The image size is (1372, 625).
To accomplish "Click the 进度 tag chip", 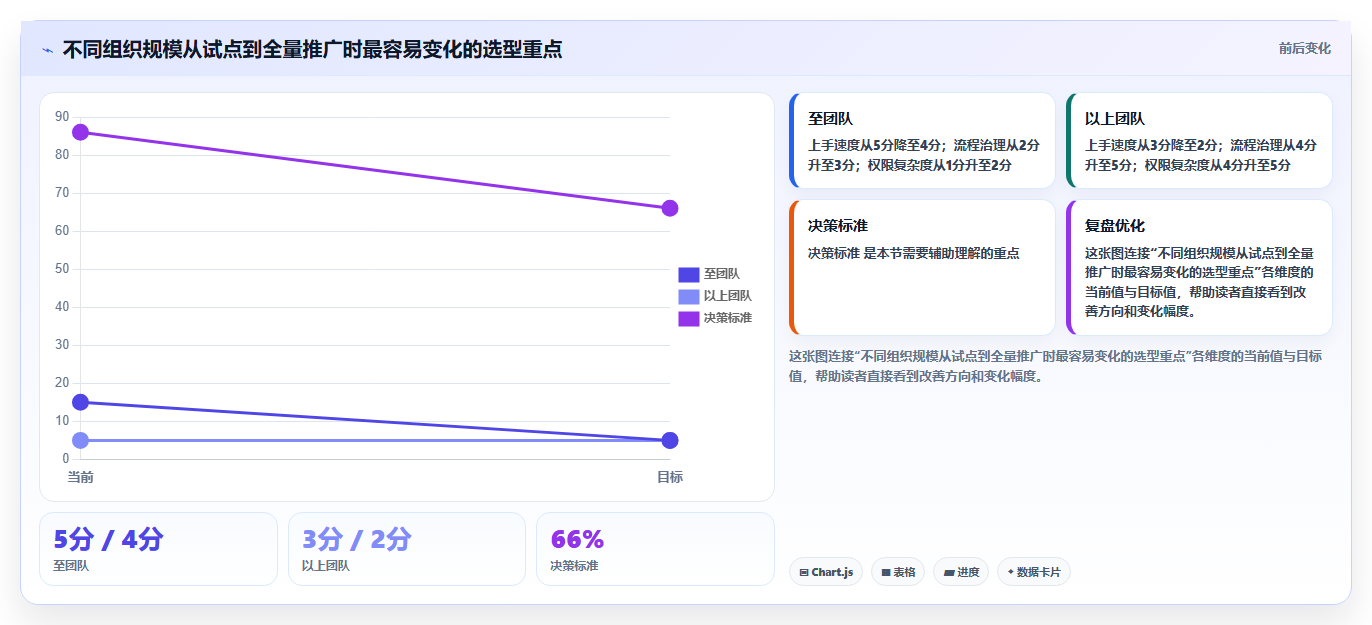I will (x=961, y=572).
